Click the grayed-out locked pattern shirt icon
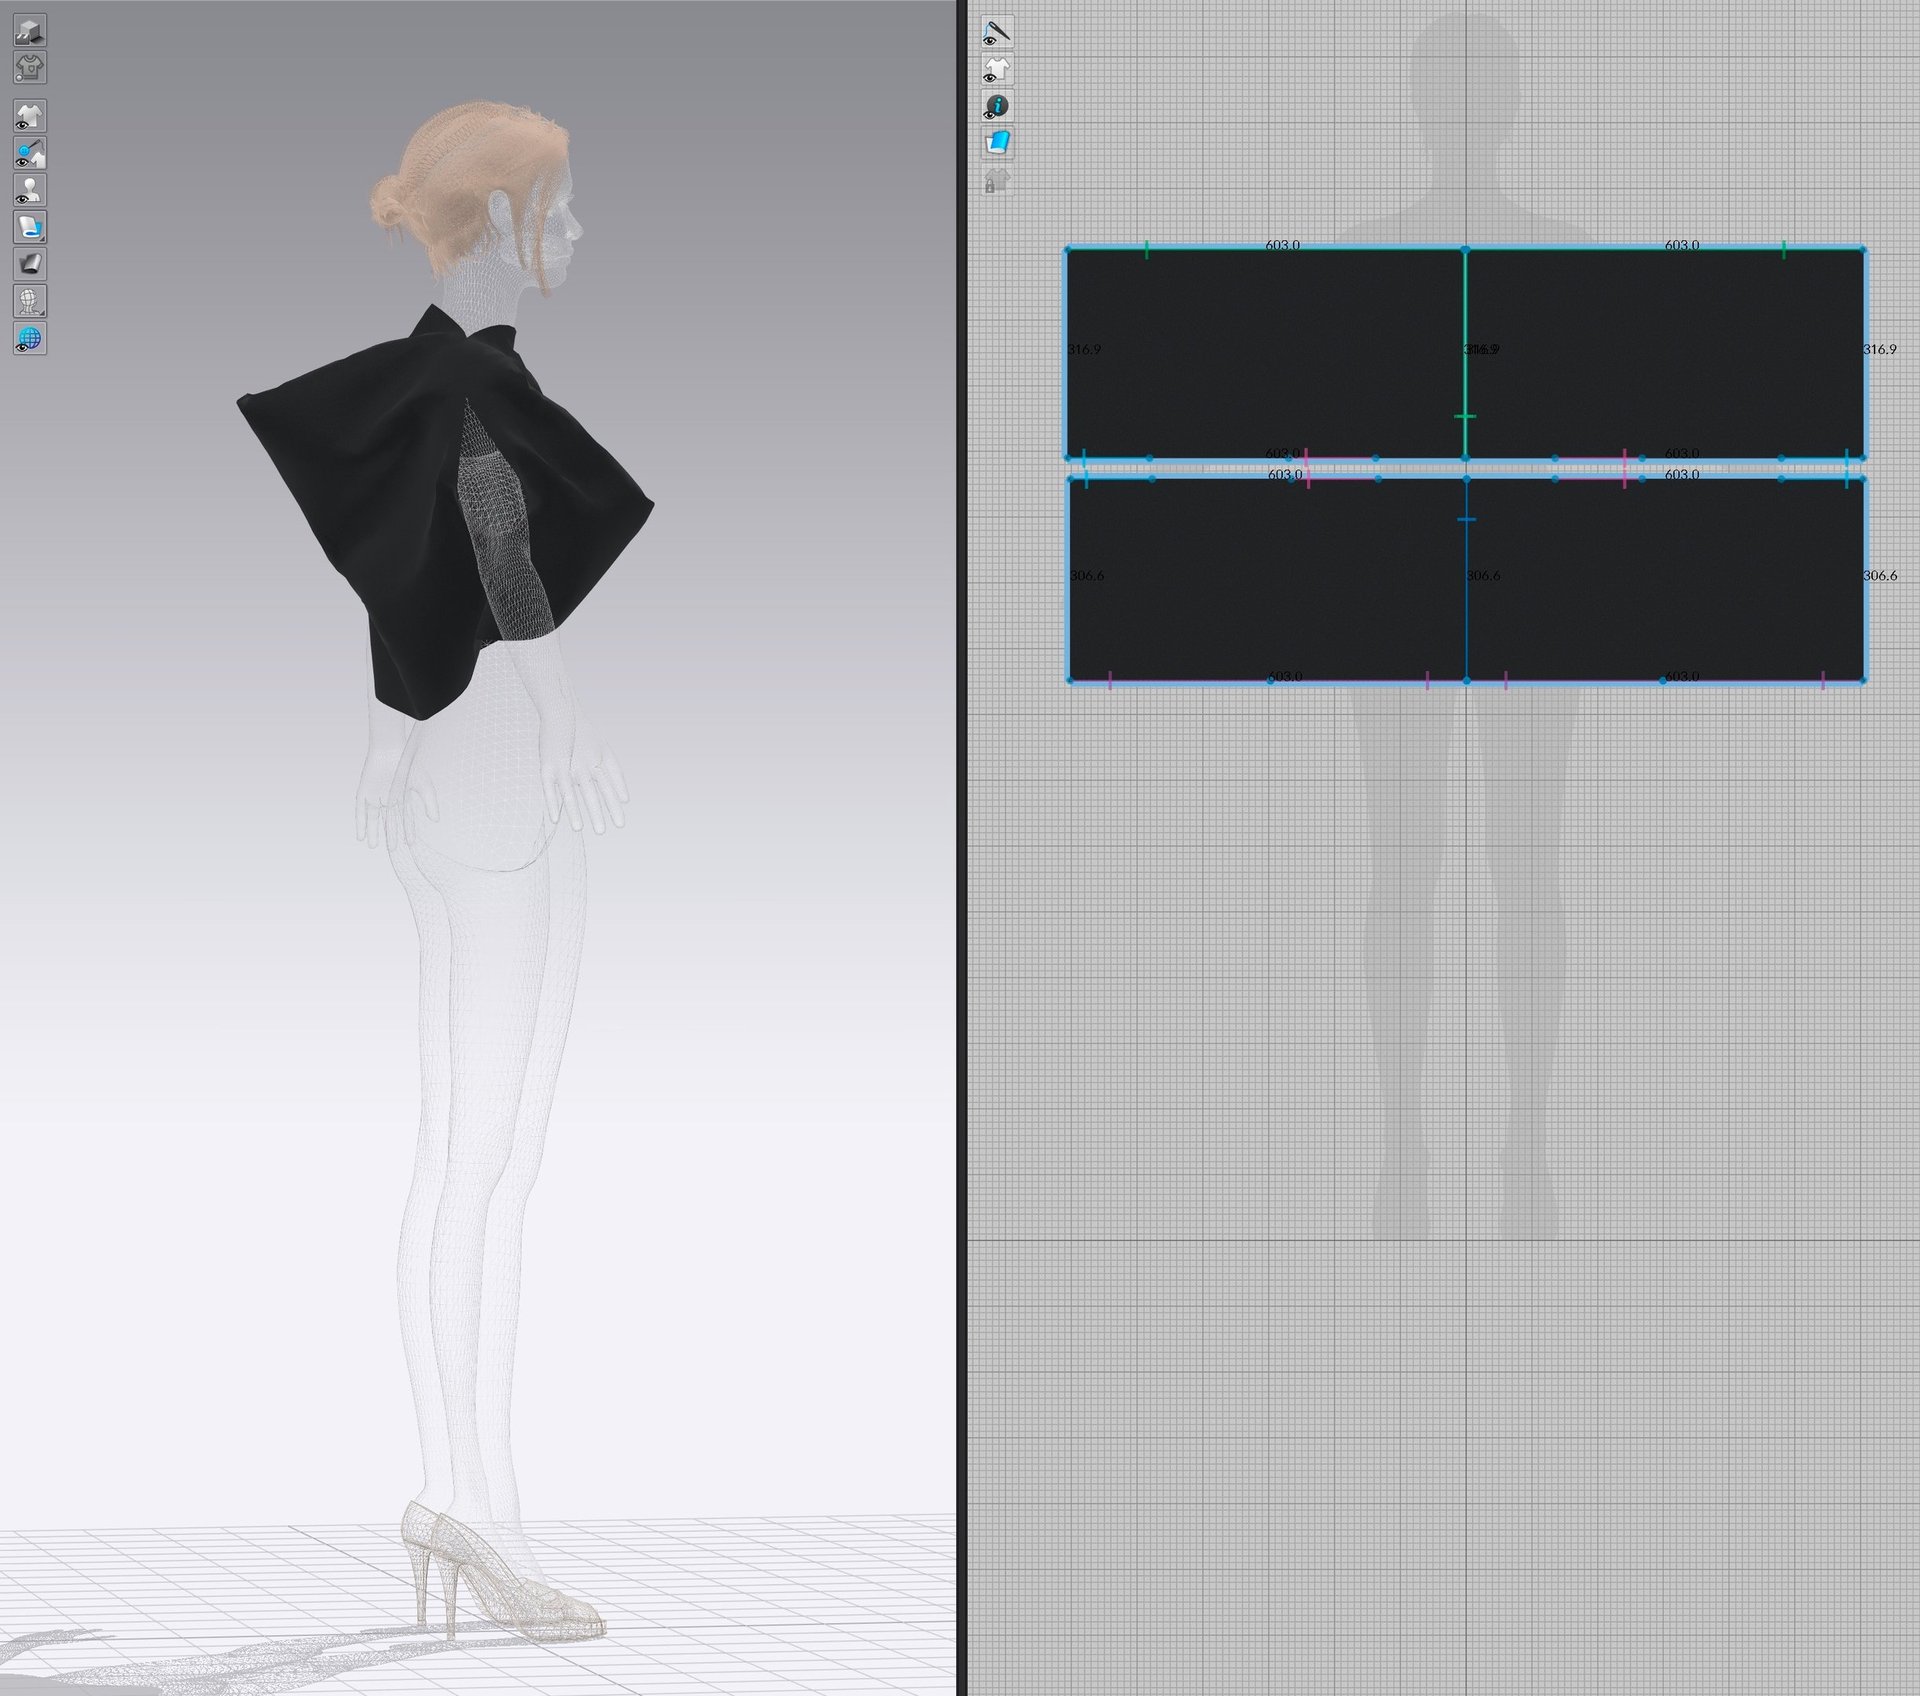 (996, 181)
